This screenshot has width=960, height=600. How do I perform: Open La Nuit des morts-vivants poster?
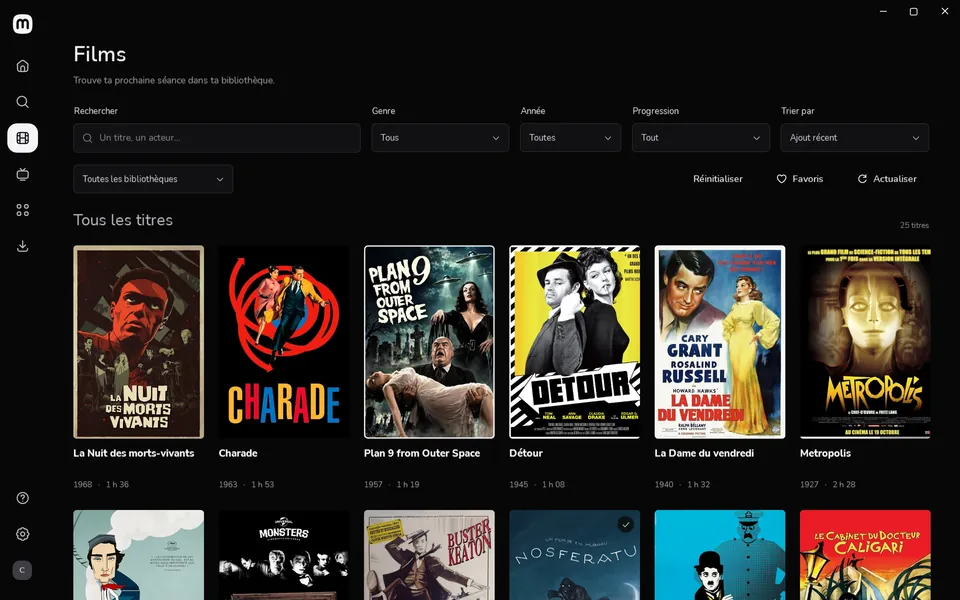click(138, 342)
